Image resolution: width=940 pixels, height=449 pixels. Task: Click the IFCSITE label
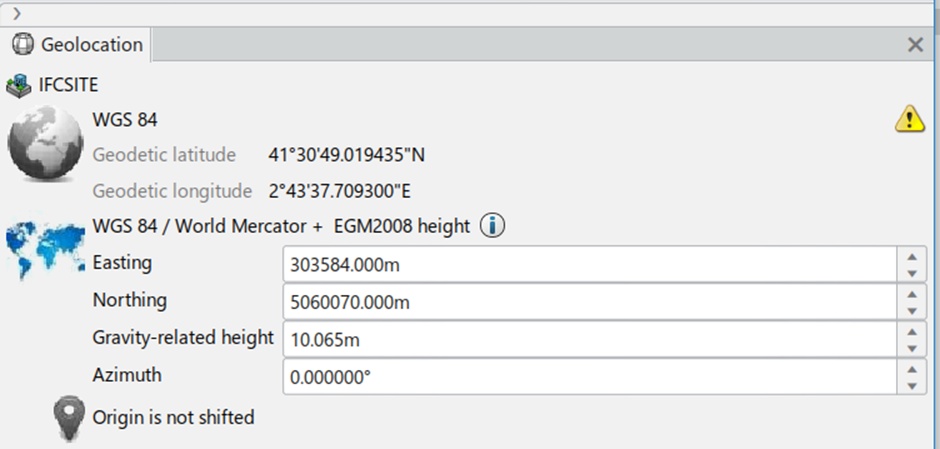tap(68, 85)
